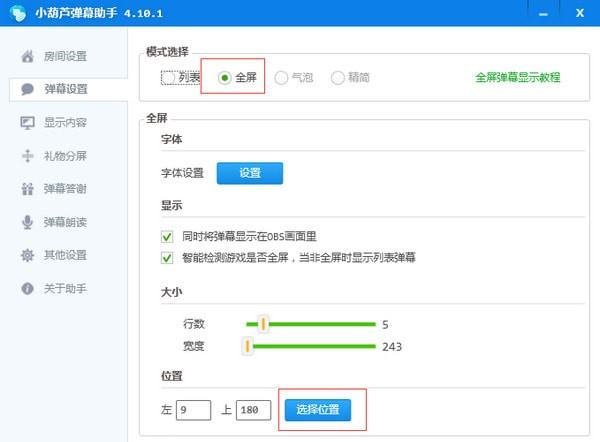Click the 上 position input field
This screenshot has width=600, height=442.
pos(253,410)
